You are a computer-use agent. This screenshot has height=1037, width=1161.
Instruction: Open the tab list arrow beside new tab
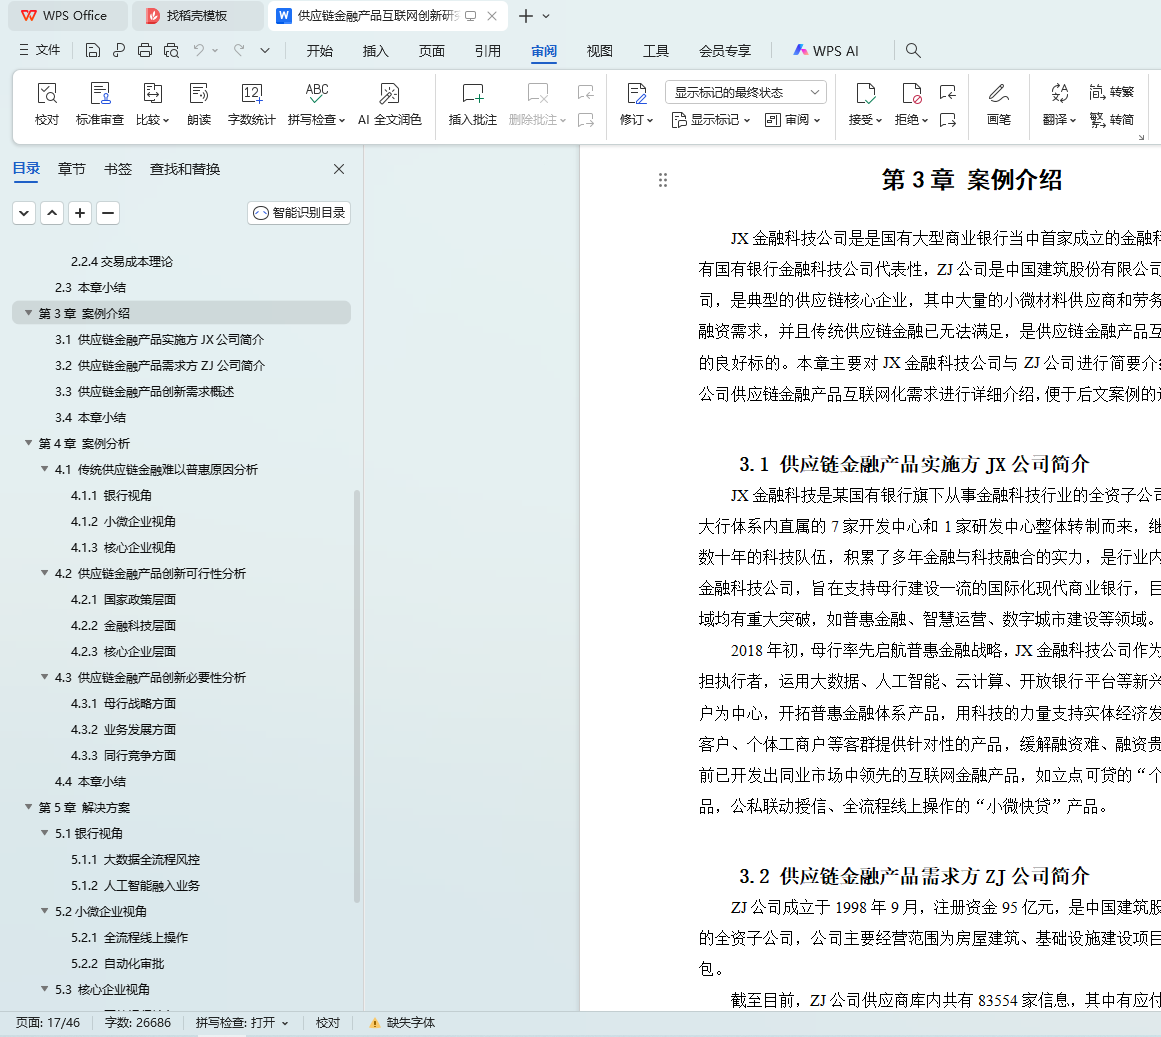pyautogui.click(x=546, y=16)
